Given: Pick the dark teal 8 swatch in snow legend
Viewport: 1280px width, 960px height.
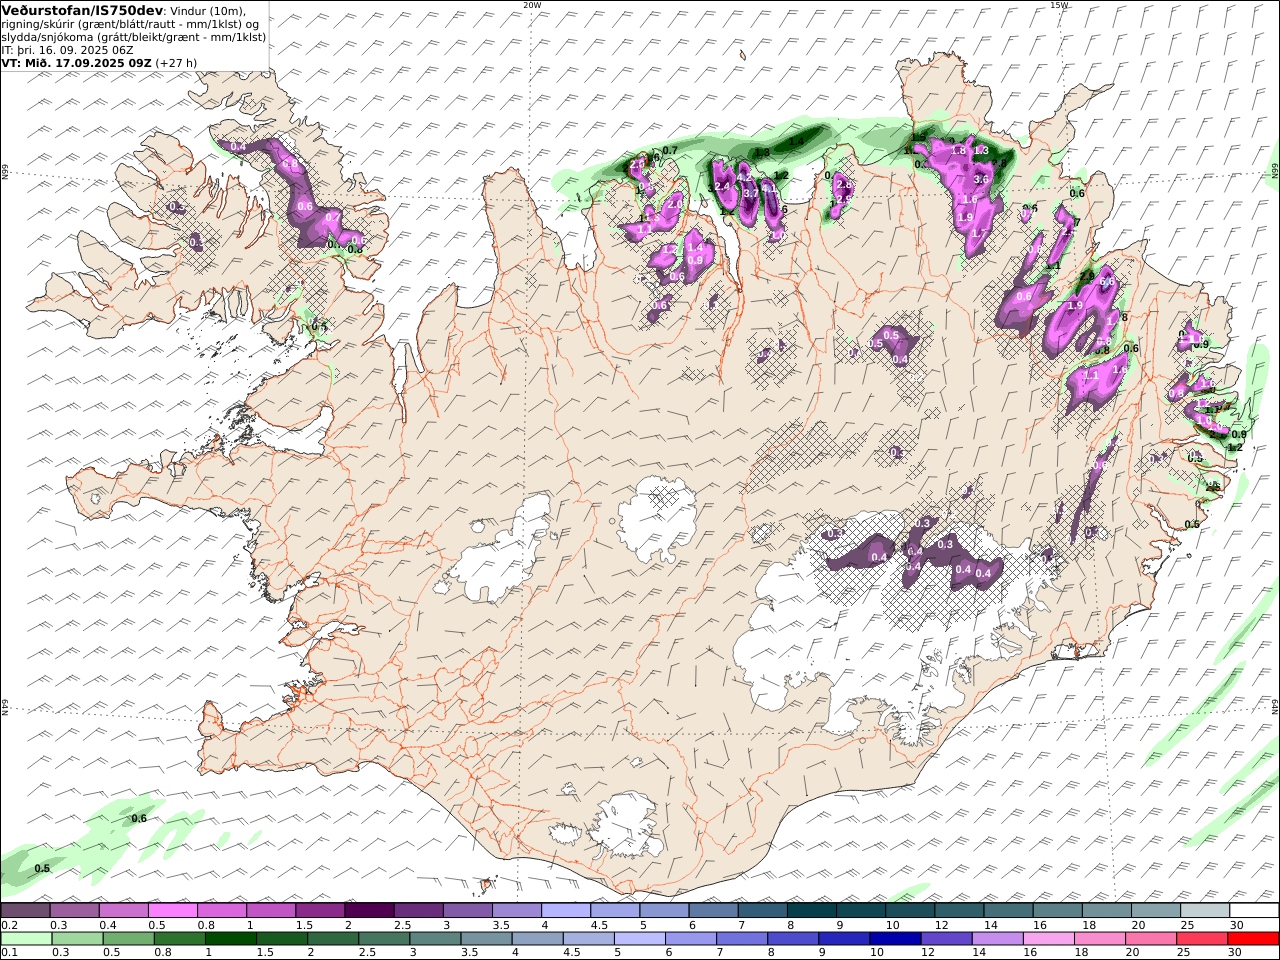Looking at the screenshot, I should [812, 911].
